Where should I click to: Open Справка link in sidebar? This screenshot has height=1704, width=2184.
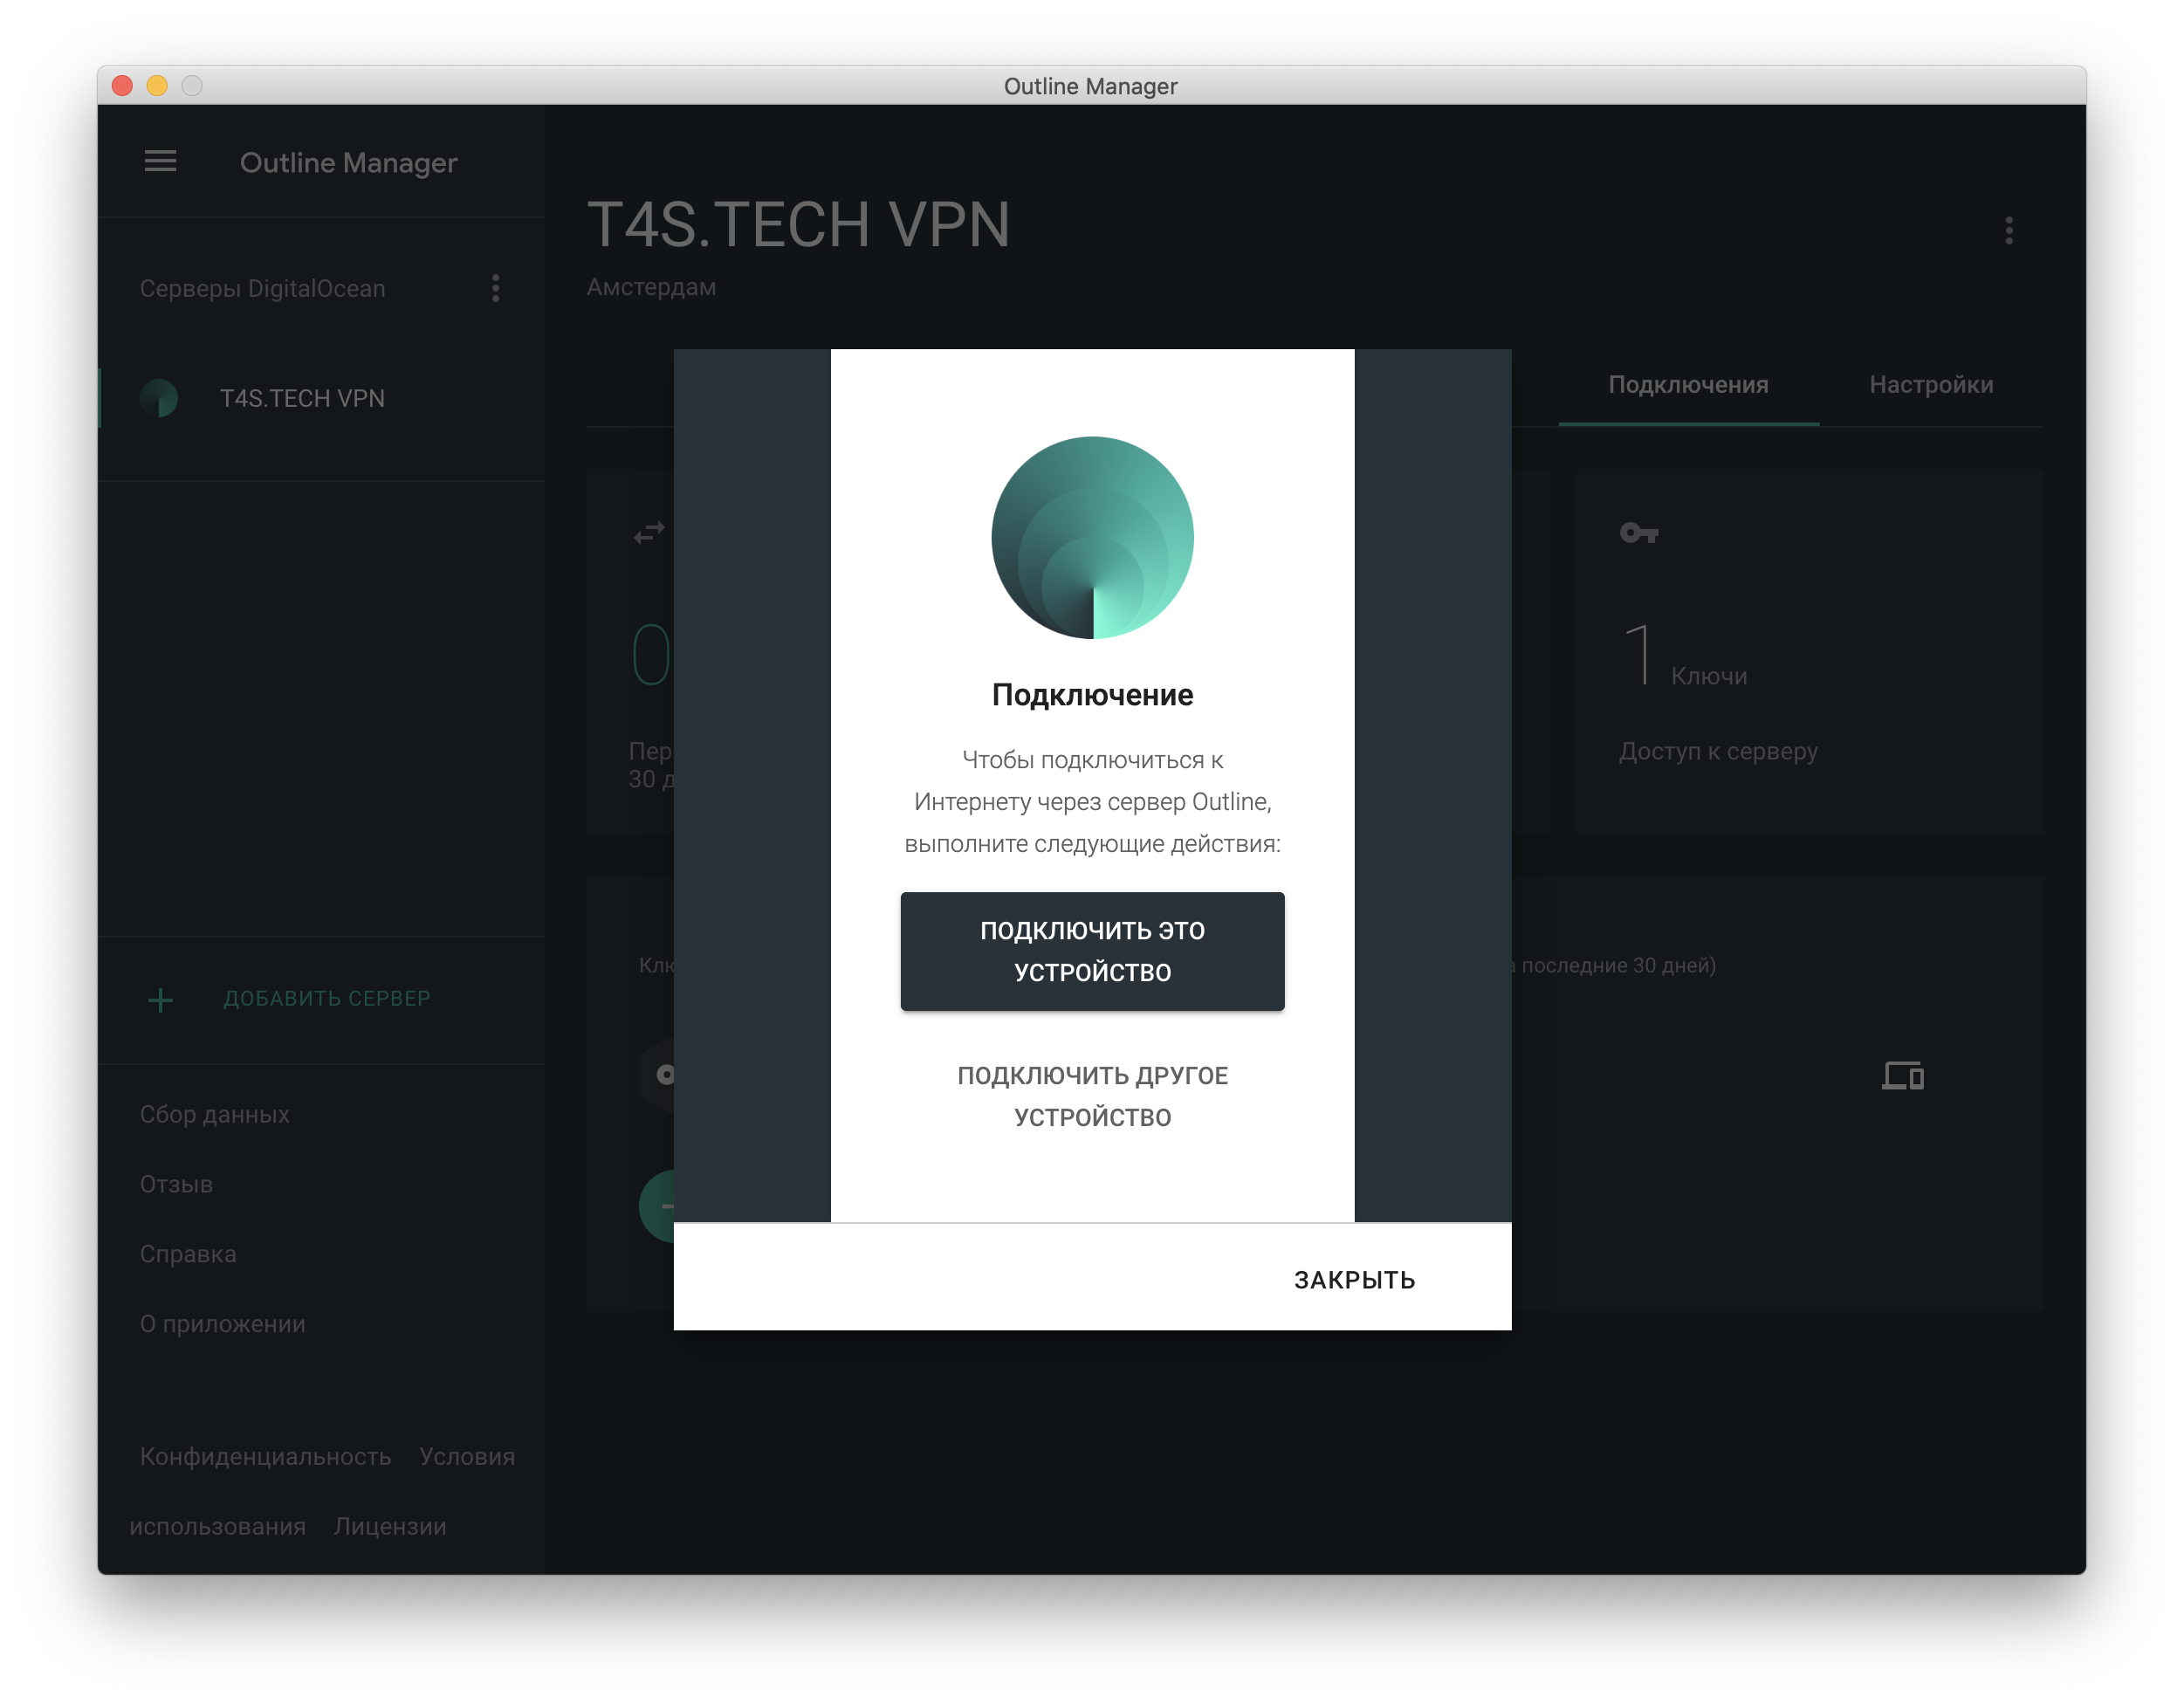click(x=188, y=1254)
